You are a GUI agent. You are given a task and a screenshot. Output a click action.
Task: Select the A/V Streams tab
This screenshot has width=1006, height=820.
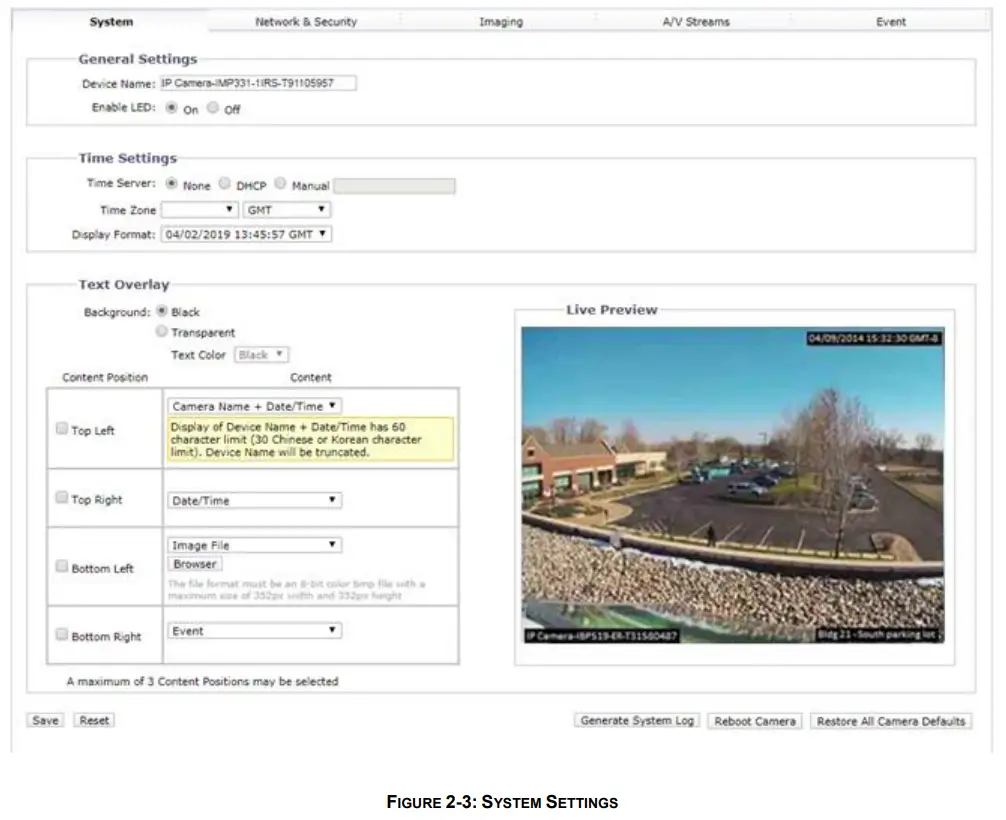(696, 21)
